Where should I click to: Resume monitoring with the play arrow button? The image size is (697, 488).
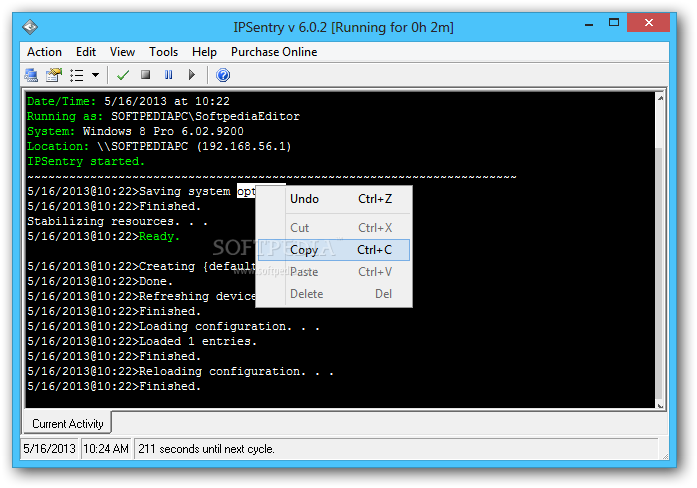click(192, 75)
